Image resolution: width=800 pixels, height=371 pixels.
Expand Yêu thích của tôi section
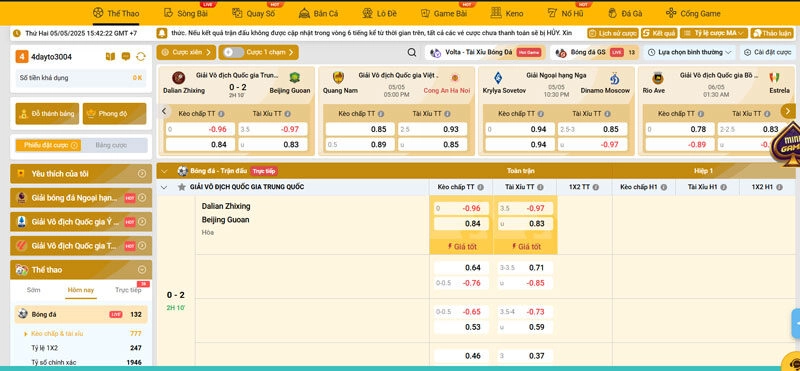[81, 174]
